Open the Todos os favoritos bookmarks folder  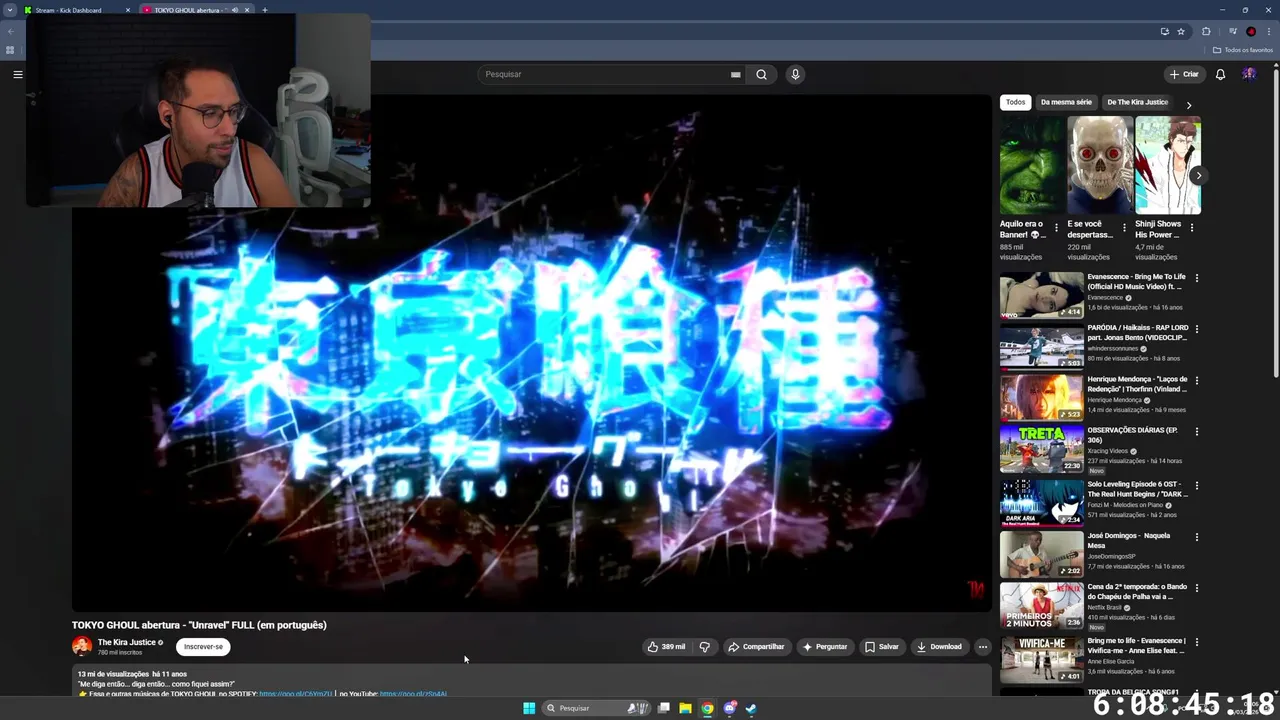[x=1243, y=50]
